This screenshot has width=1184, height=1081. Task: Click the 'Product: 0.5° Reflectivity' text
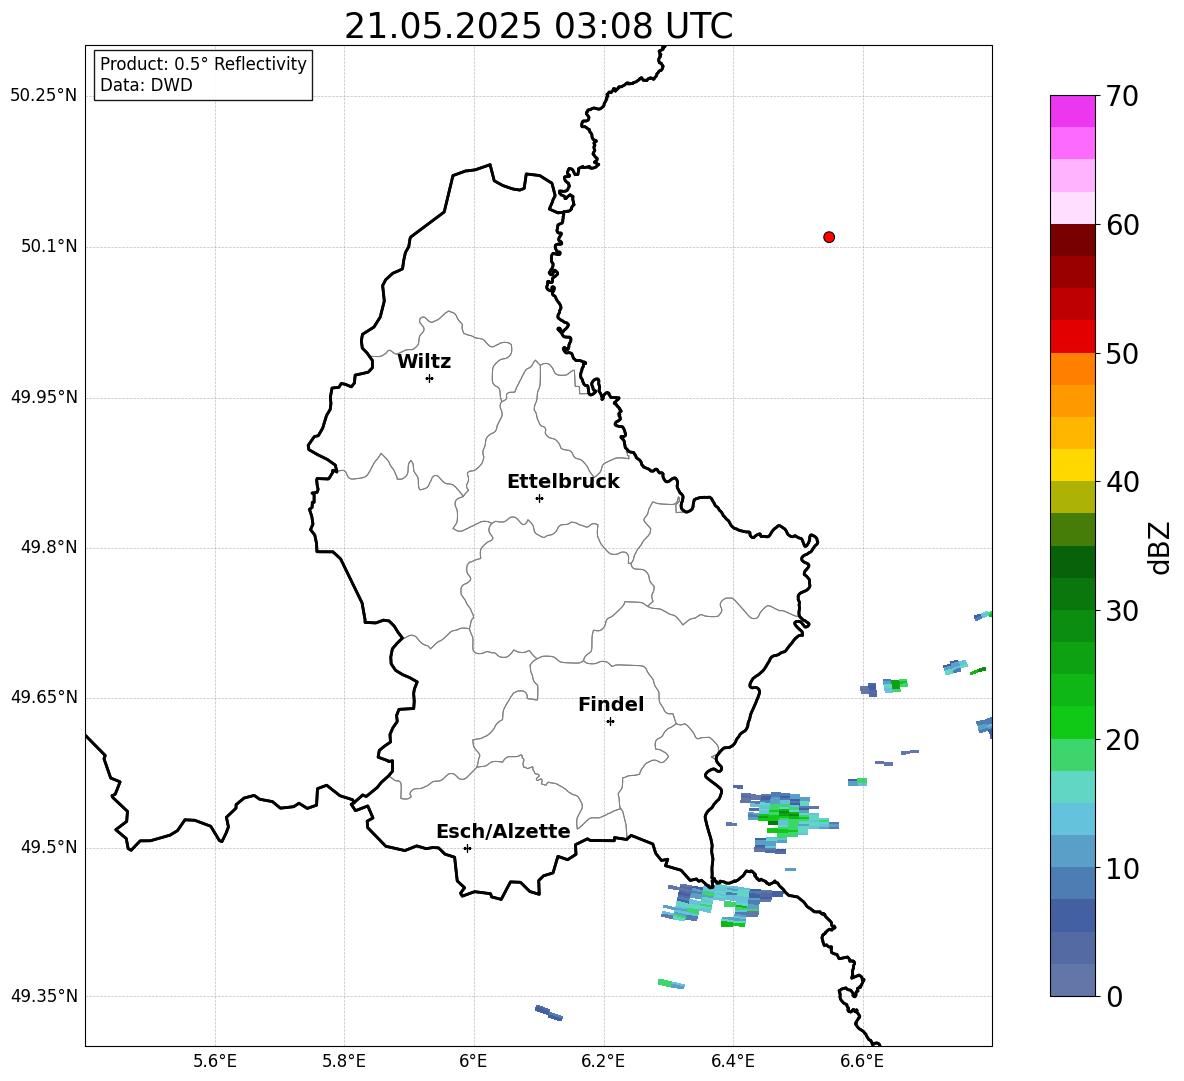pos(203,64)
